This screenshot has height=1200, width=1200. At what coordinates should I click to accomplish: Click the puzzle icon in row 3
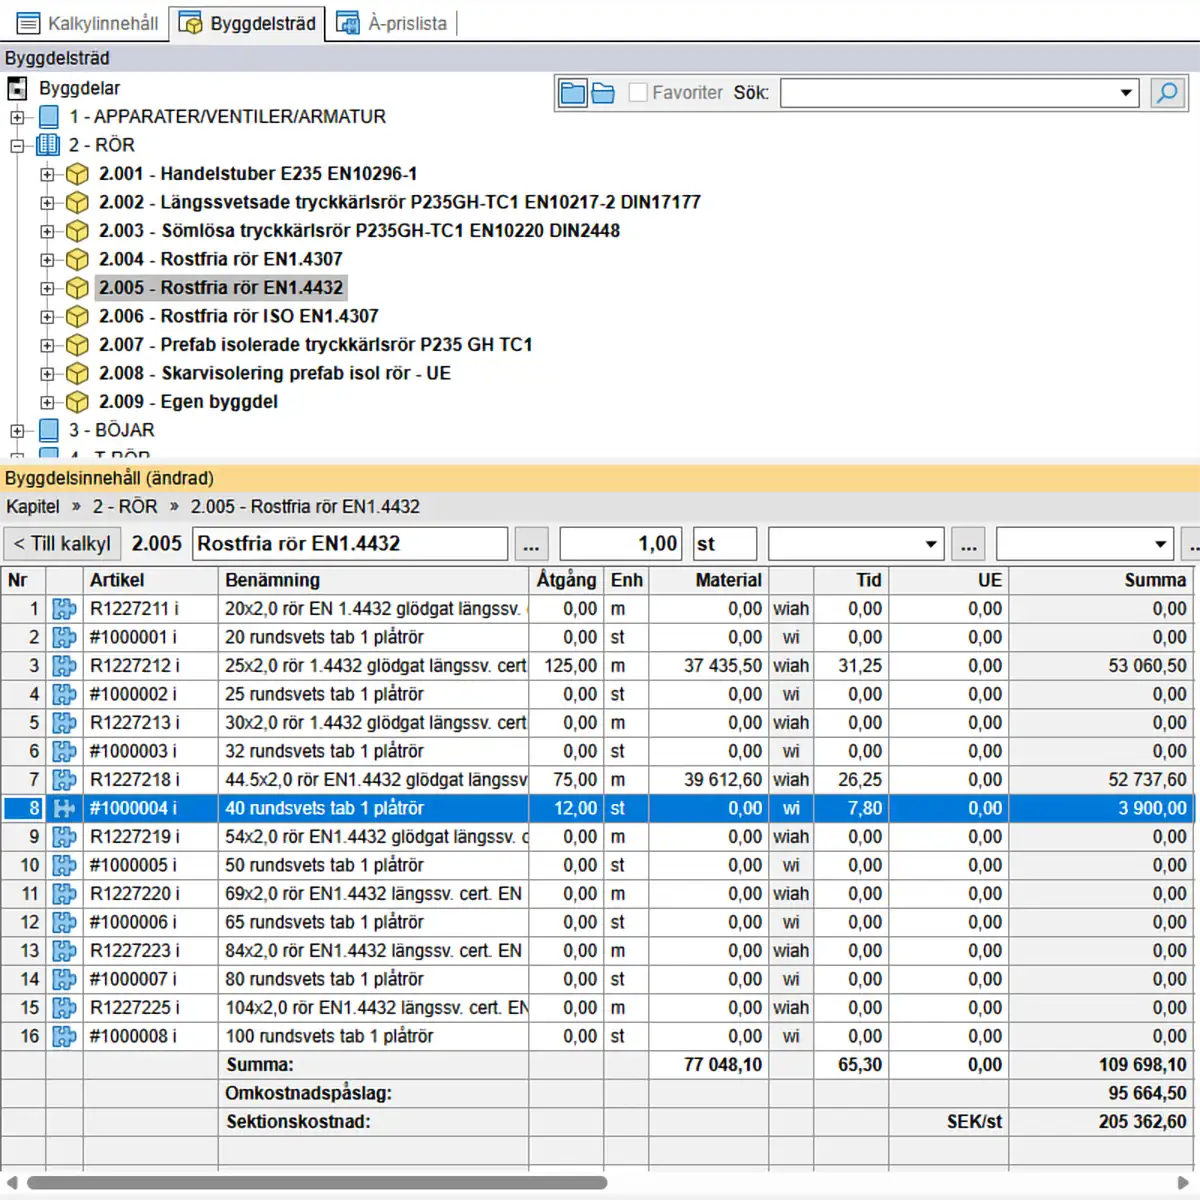click(x=65, y=666)
